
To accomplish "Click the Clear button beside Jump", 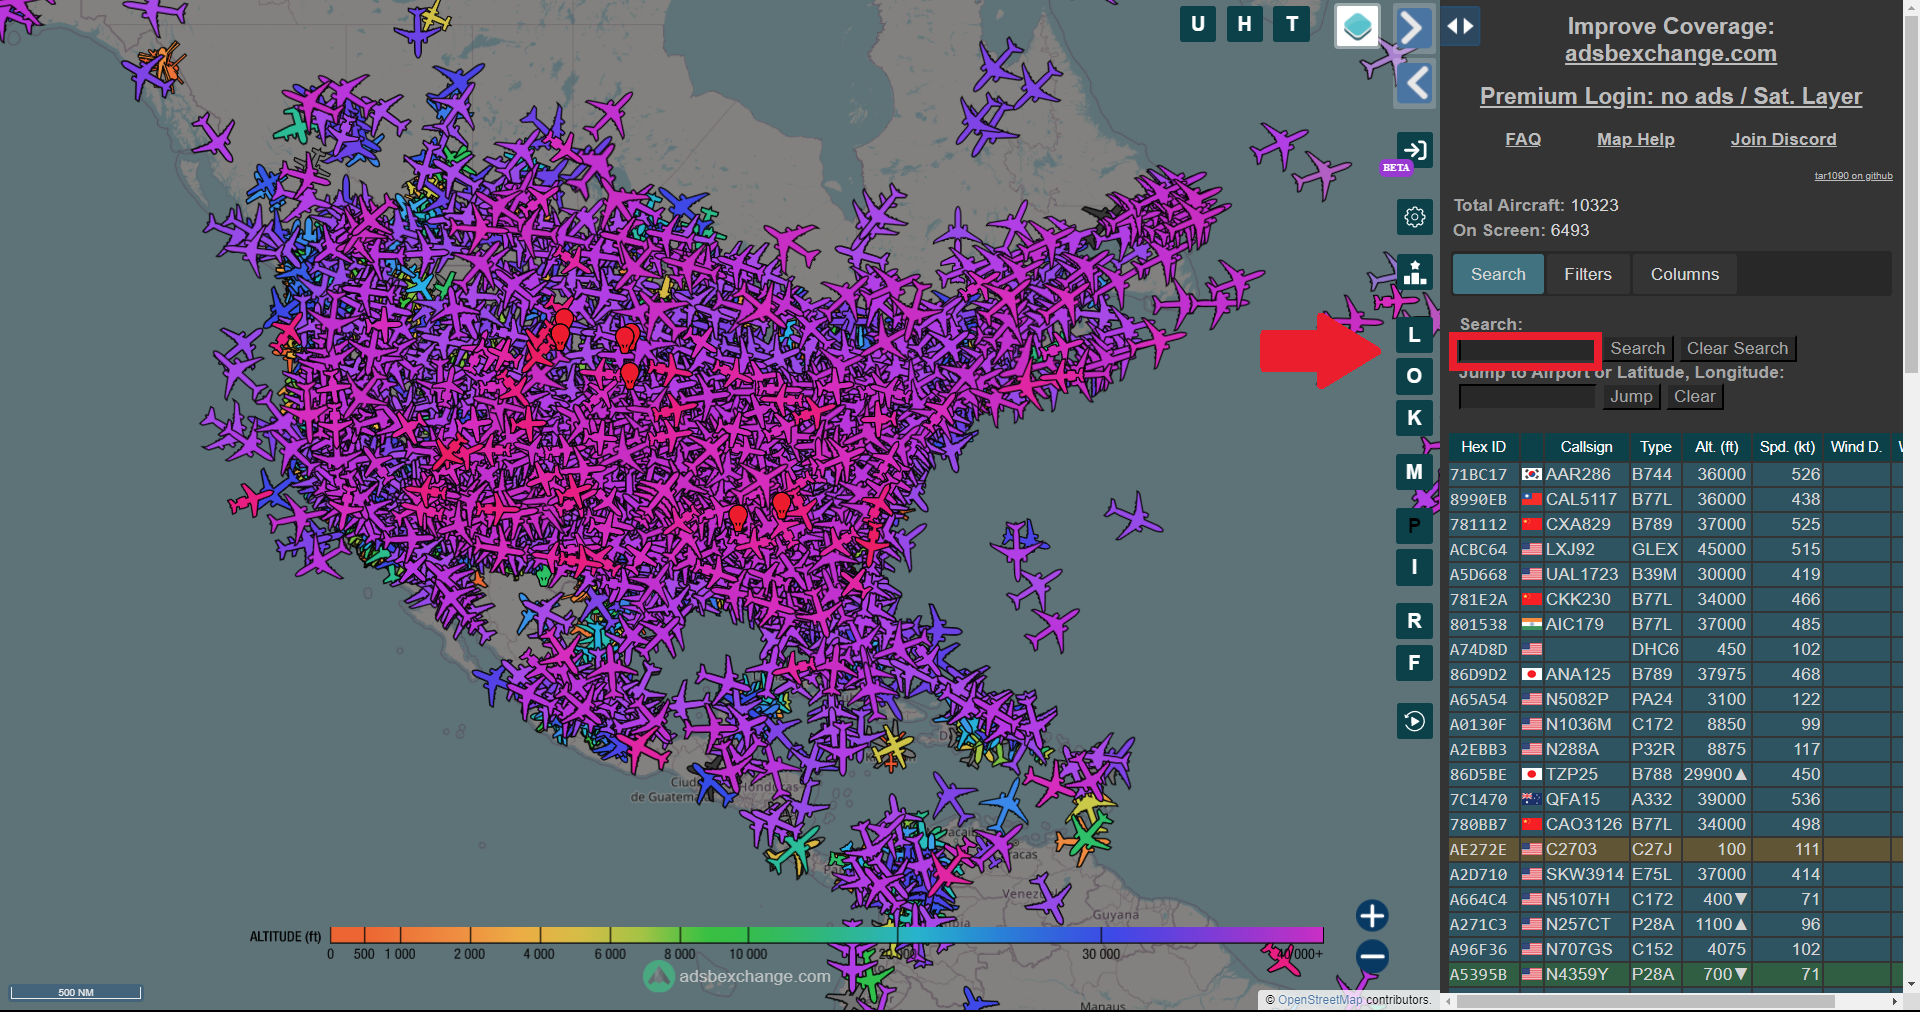I will tap(1694, 397).
